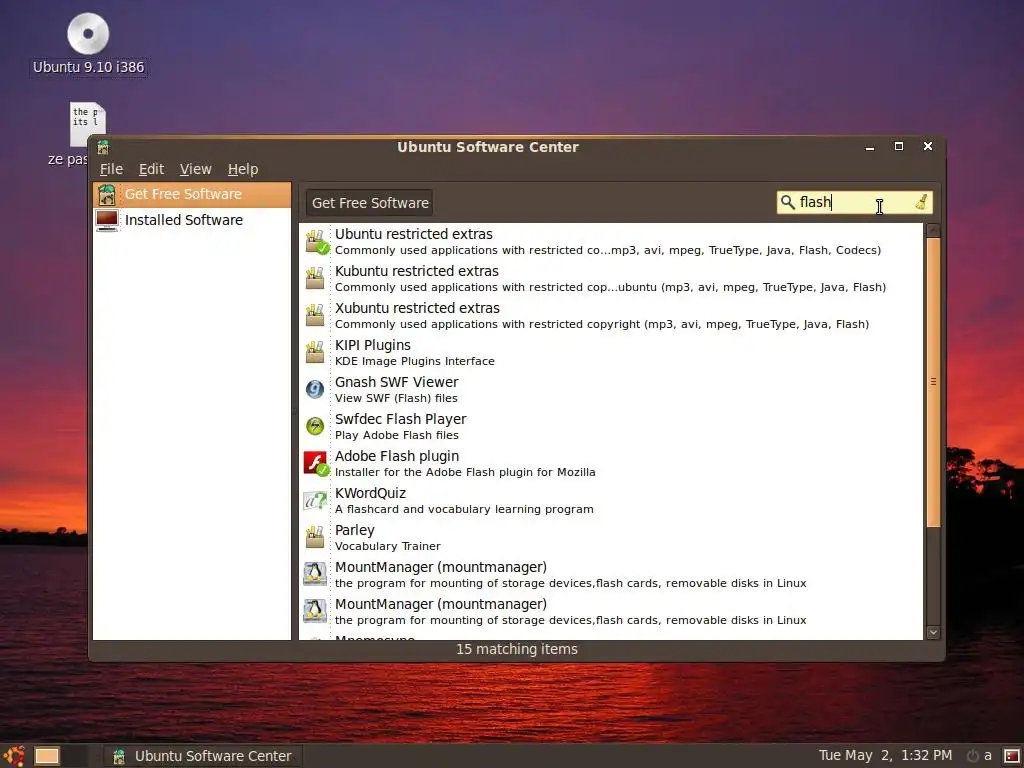Image resolution: width=1024 pixels, height=768 pixels.
Task: Select the Adobe Flash plugin title
Action: [397, 456]
